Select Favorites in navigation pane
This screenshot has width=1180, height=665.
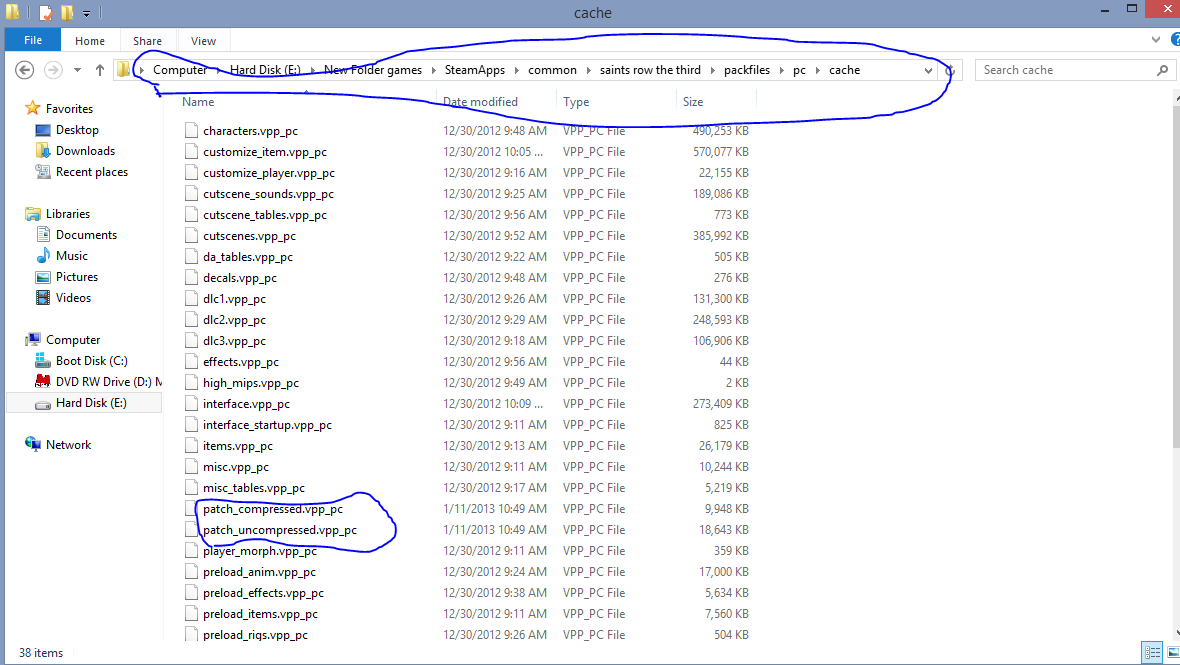[x=69, y=109]
